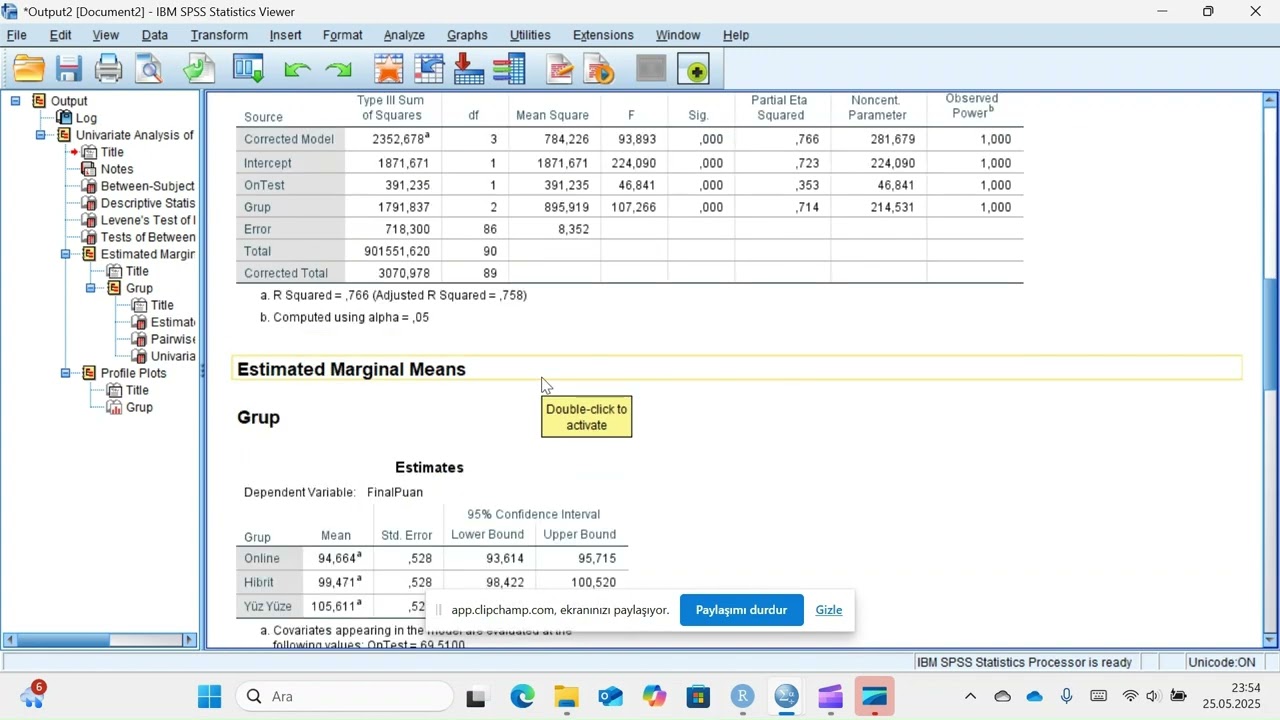Click output pane vertical scrollbar up arrow
This screenshot has height=720, width=1280.
coord(1271,99)
